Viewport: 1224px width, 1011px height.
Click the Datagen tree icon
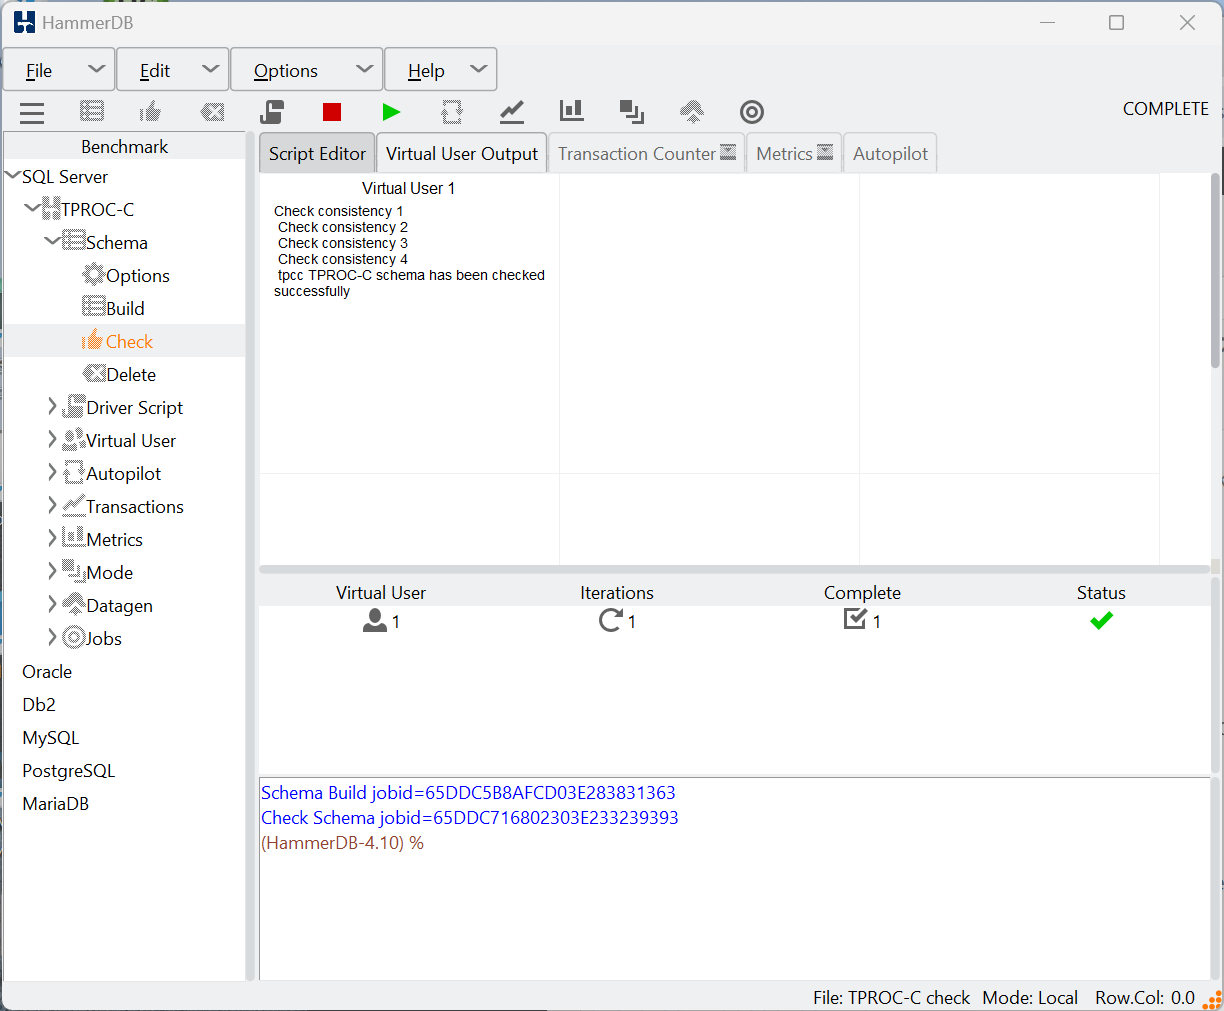pyautogui.click(x=74, y=603)
